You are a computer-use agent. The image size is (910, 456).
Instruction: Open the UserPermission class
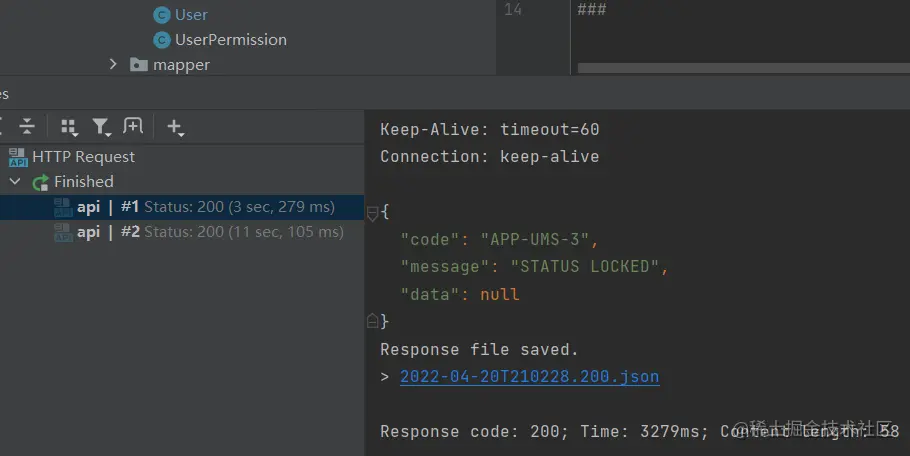tap(230, 40)
